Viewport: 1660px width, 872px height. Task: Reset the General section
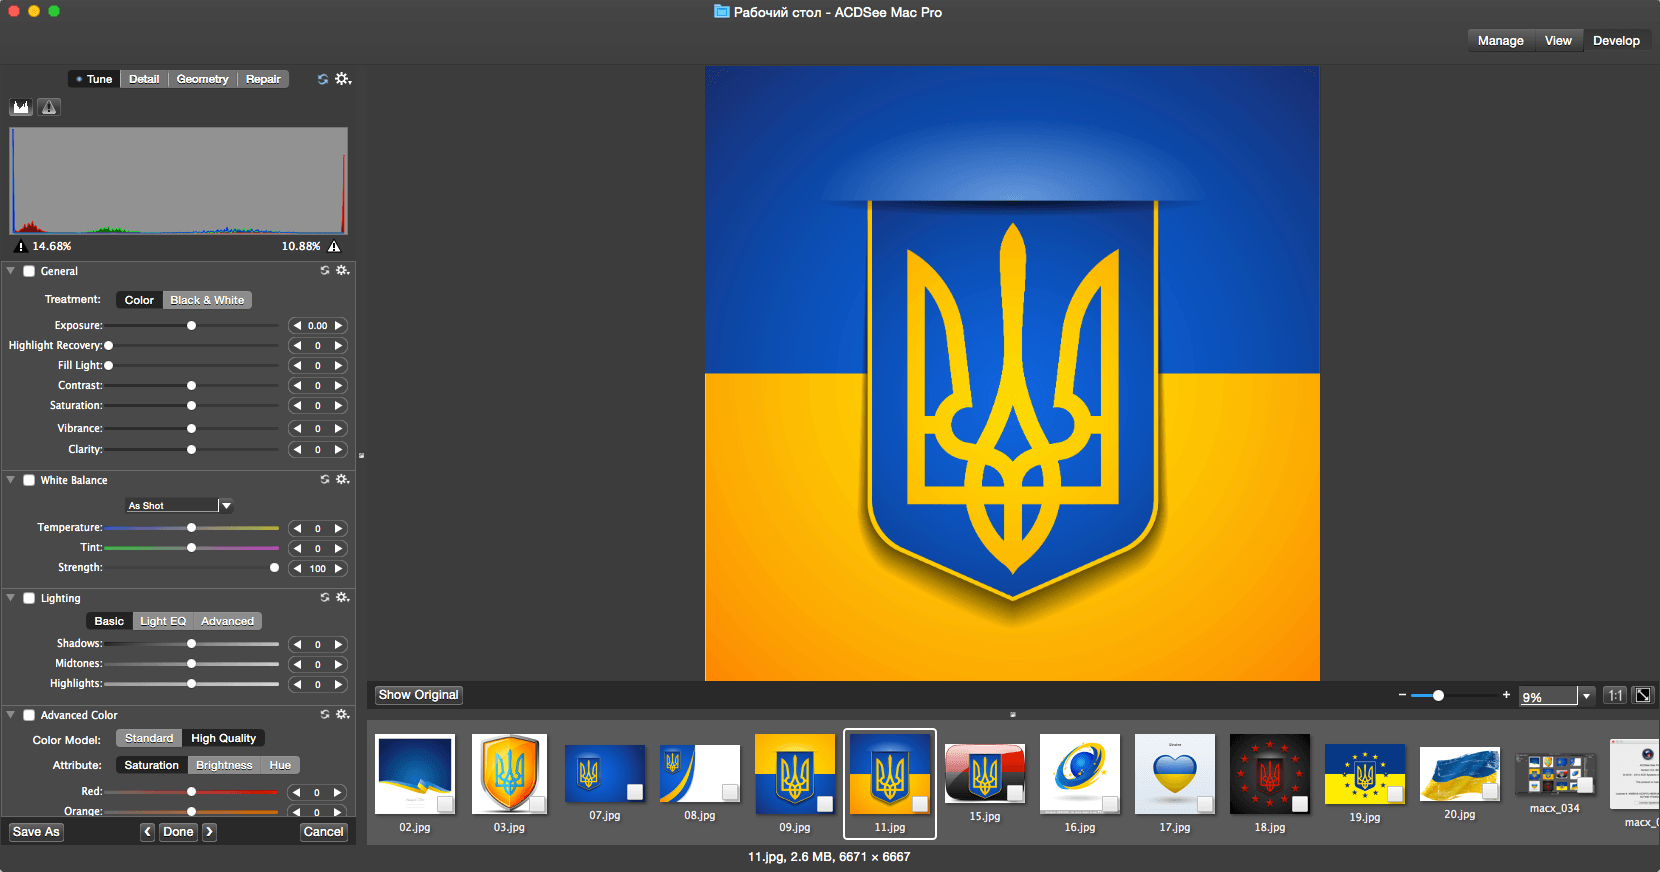(x=325, y=271)
